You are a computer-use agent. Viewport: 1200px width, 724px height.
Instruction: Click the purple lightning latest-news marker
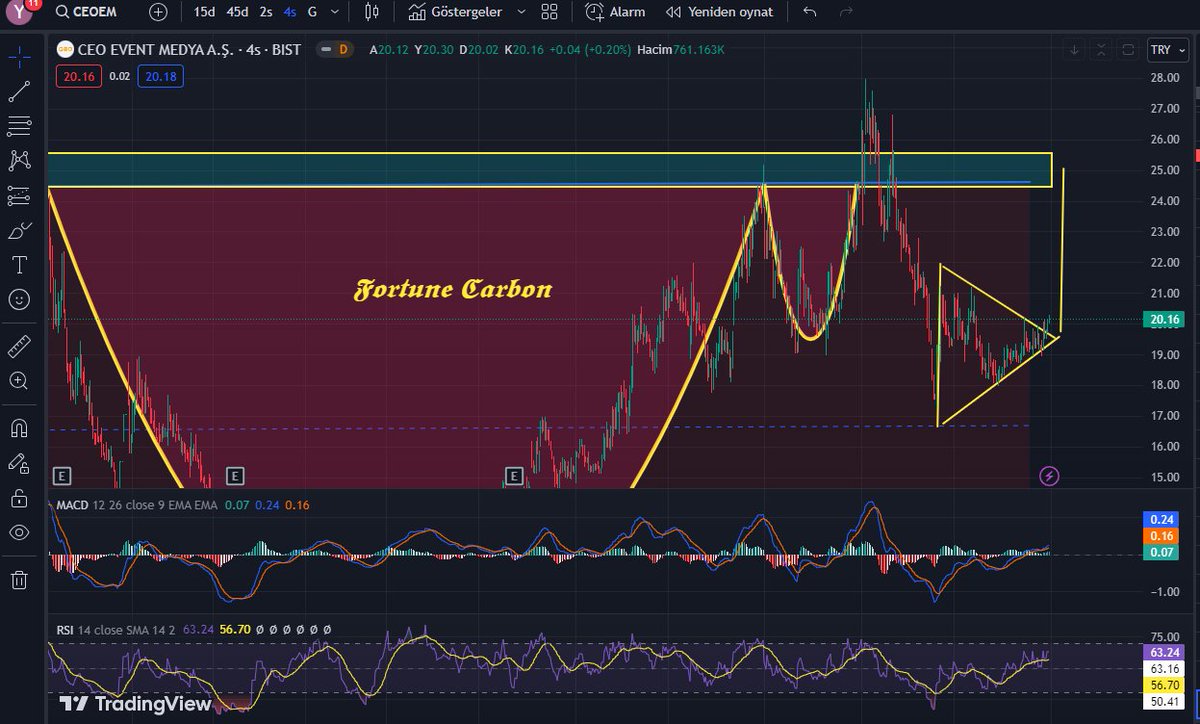(1049, 476)
